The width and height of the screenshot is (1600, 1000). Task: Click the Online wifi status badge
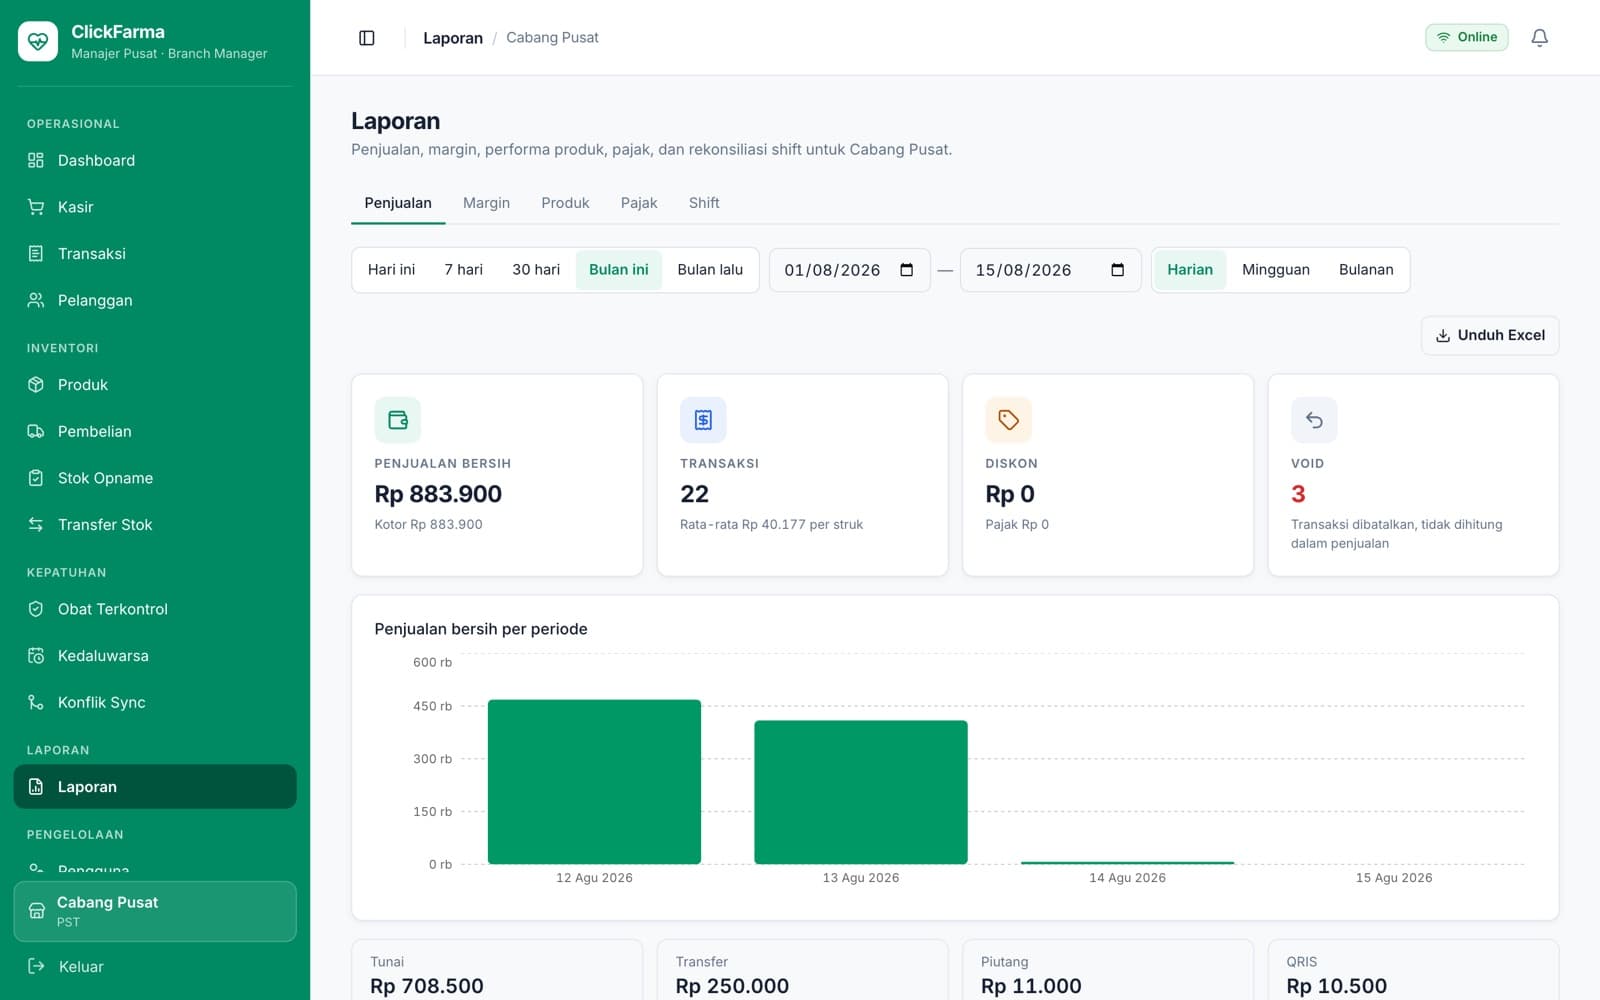click(x=1467, y=37)
